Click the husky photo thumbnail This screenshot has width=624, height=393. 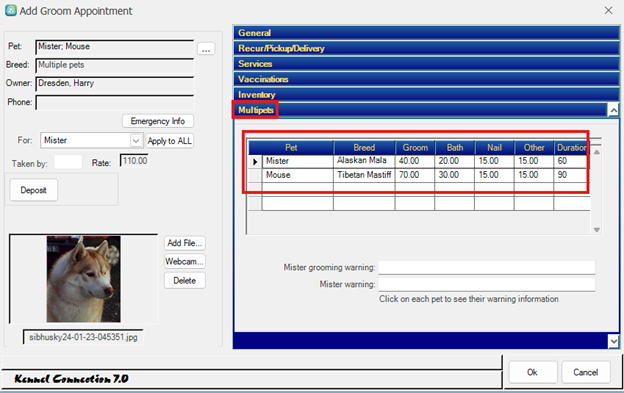coord(84,279)
